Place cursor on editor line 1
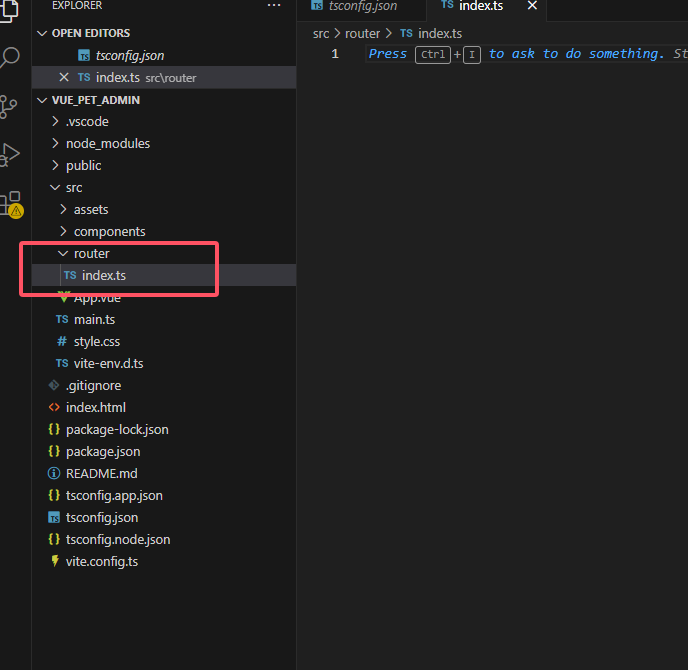 [x=527, y=54]
